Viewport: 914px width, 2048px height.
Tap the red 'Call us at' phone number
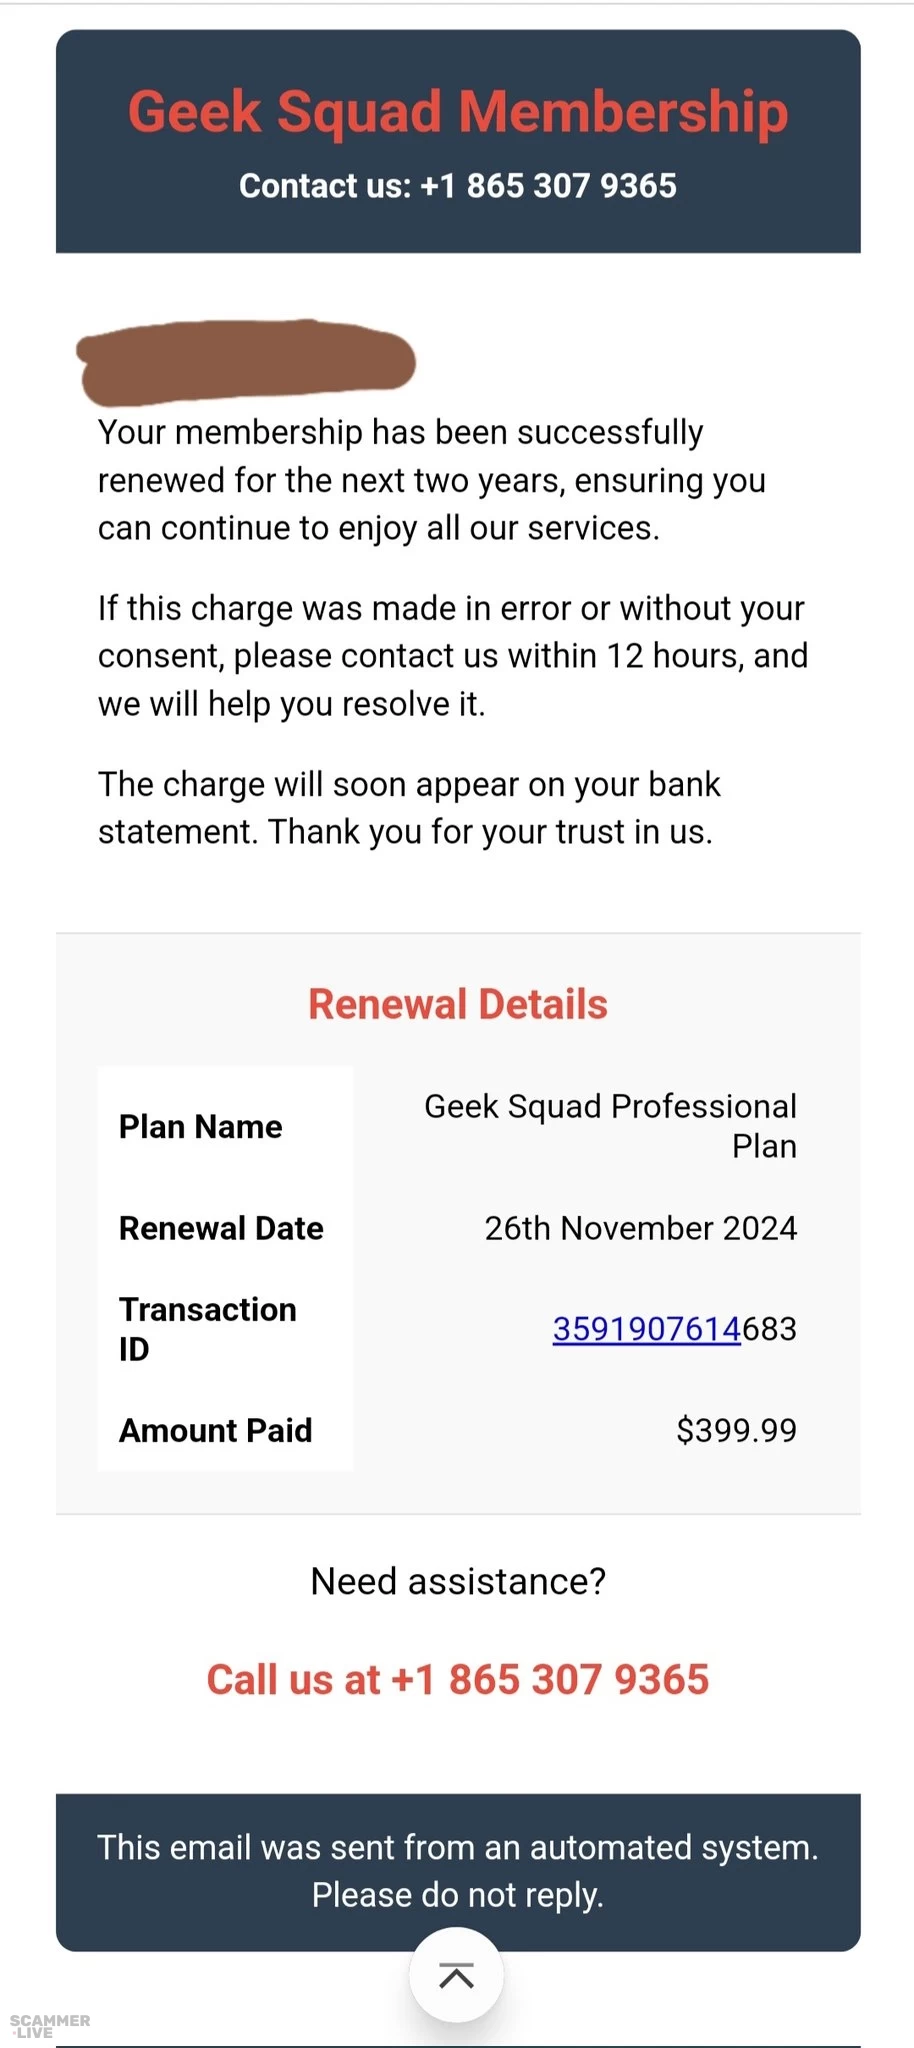click(457, 1680)
